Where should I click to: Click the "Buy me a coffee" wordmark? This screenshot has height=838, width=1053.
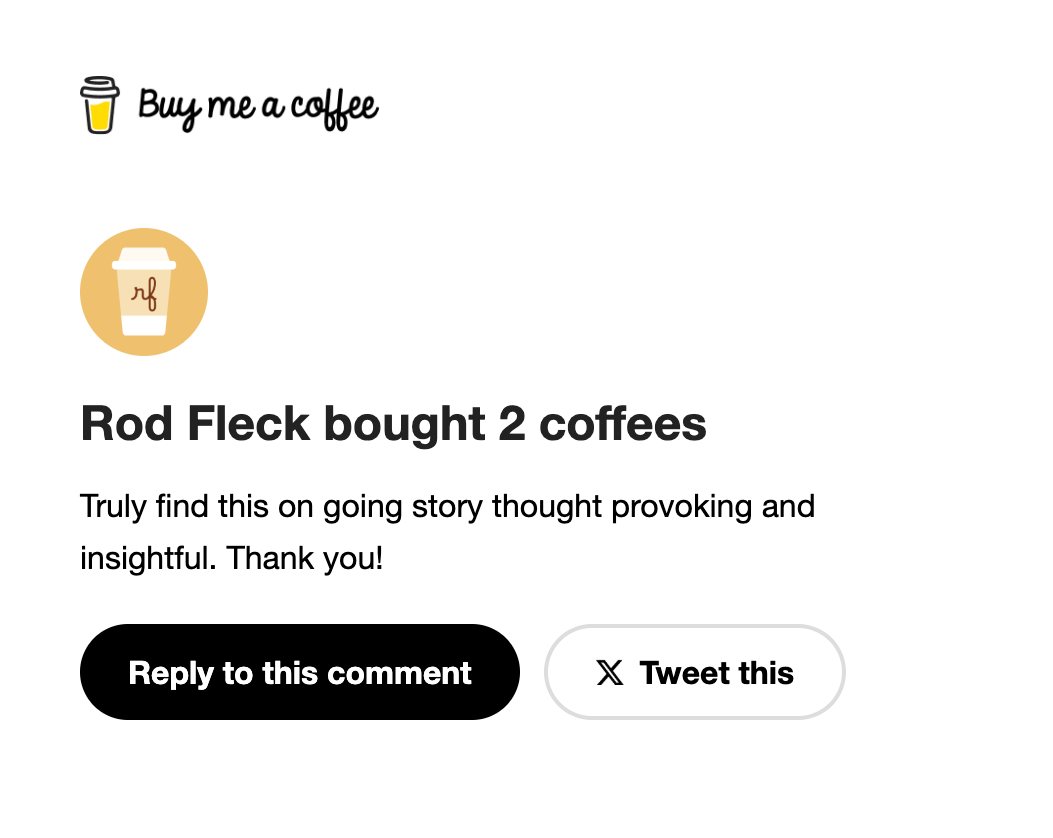pos(258,106)
